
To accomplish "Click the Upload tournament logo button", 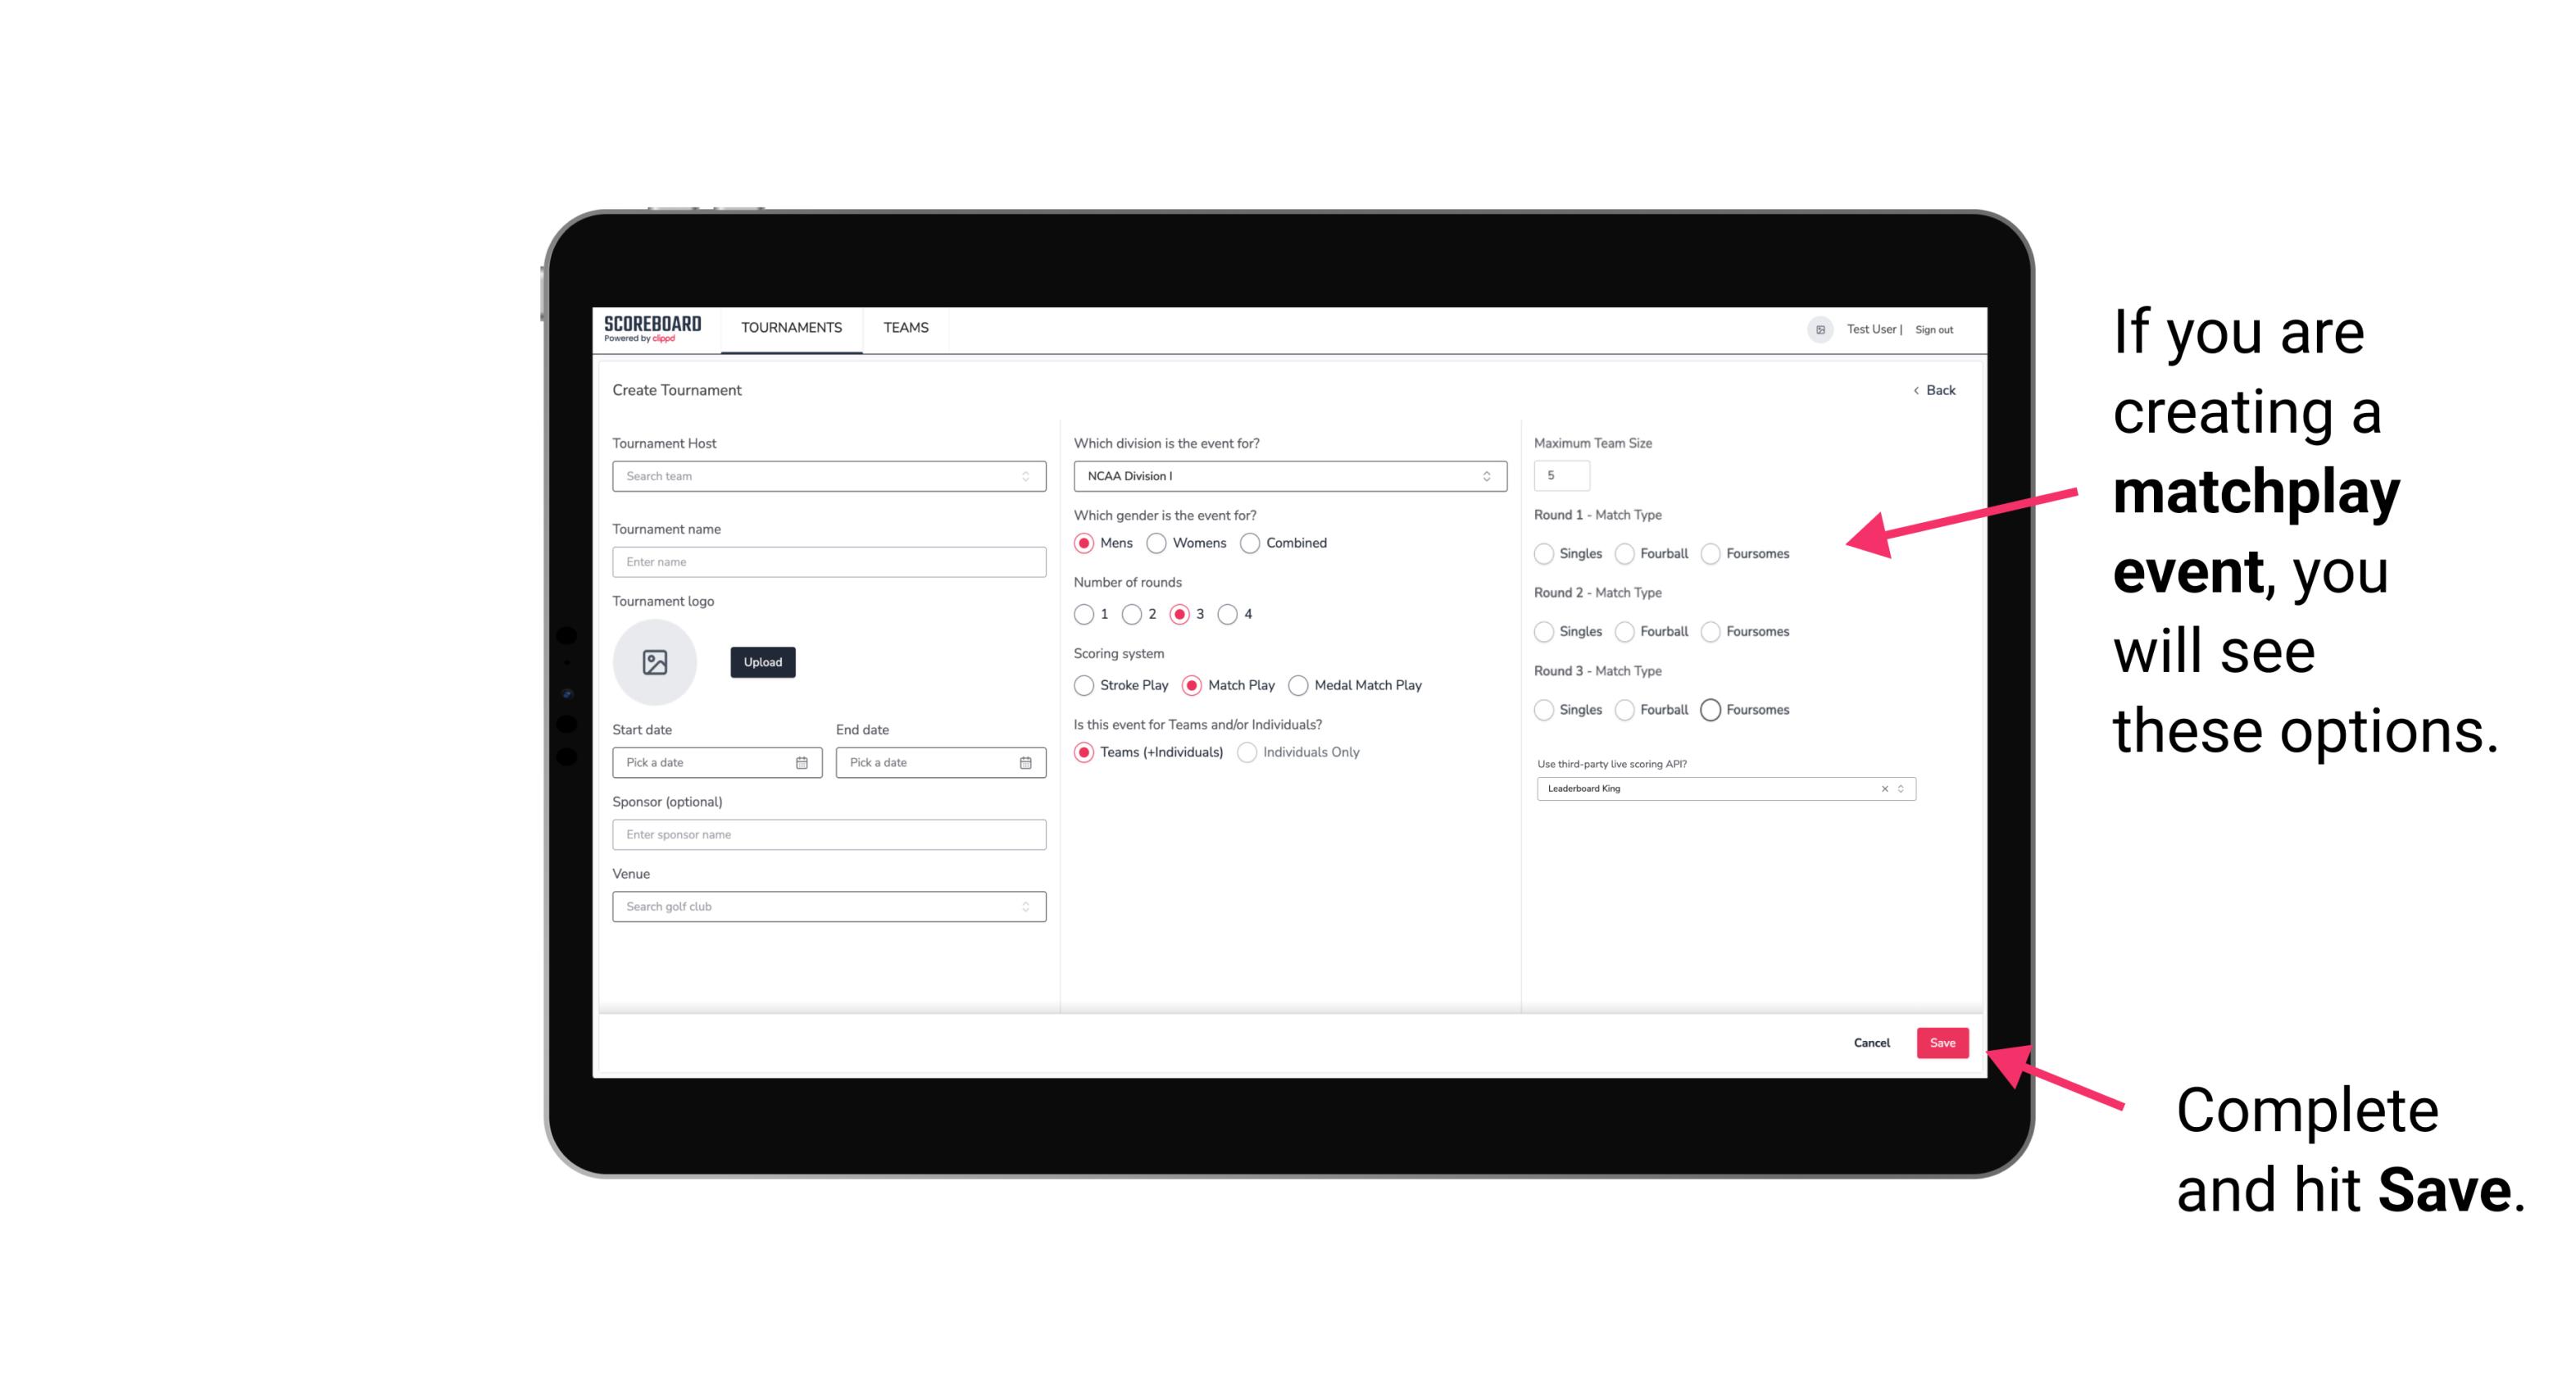I will (764, 662).
